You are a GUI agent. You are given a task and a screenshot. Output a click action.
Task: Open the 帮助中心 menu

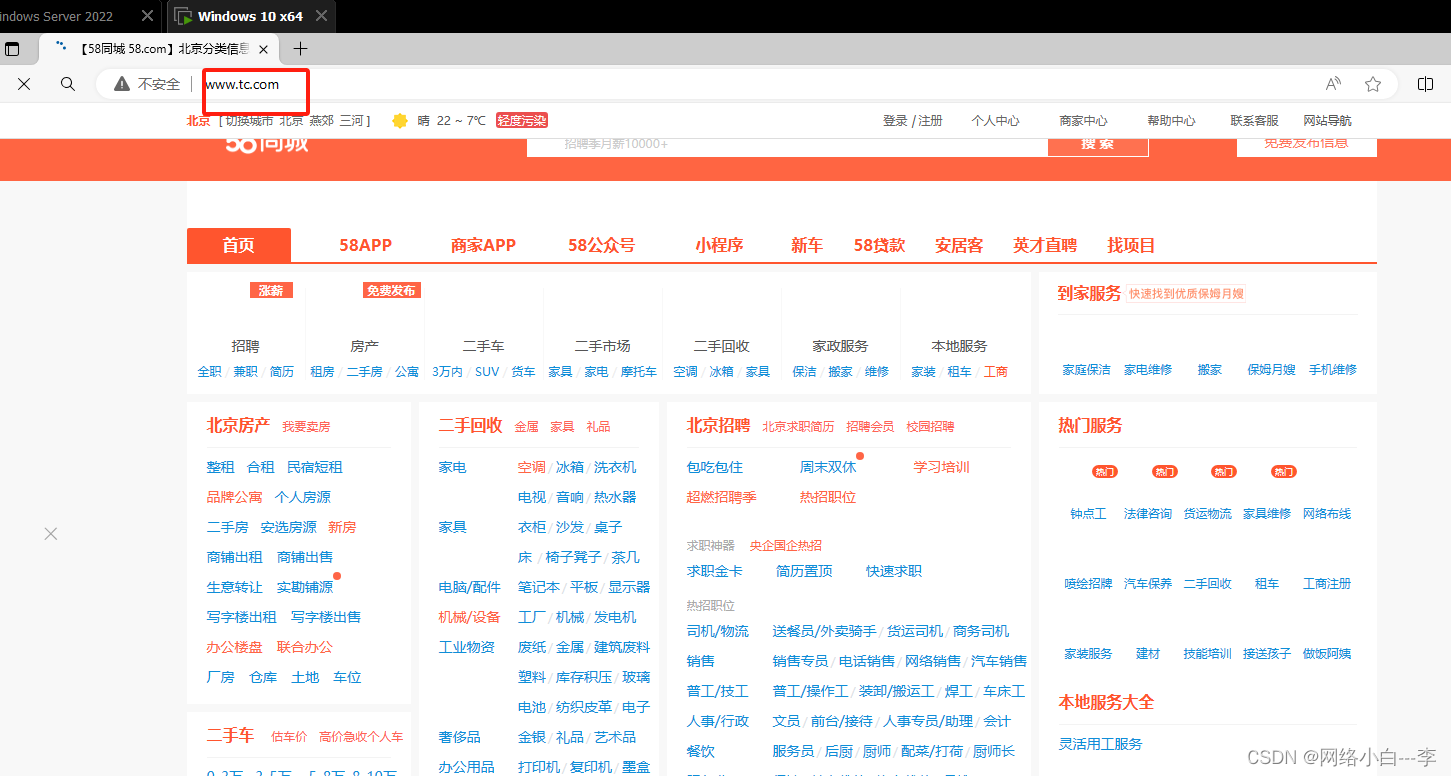tap(1171, 121)
